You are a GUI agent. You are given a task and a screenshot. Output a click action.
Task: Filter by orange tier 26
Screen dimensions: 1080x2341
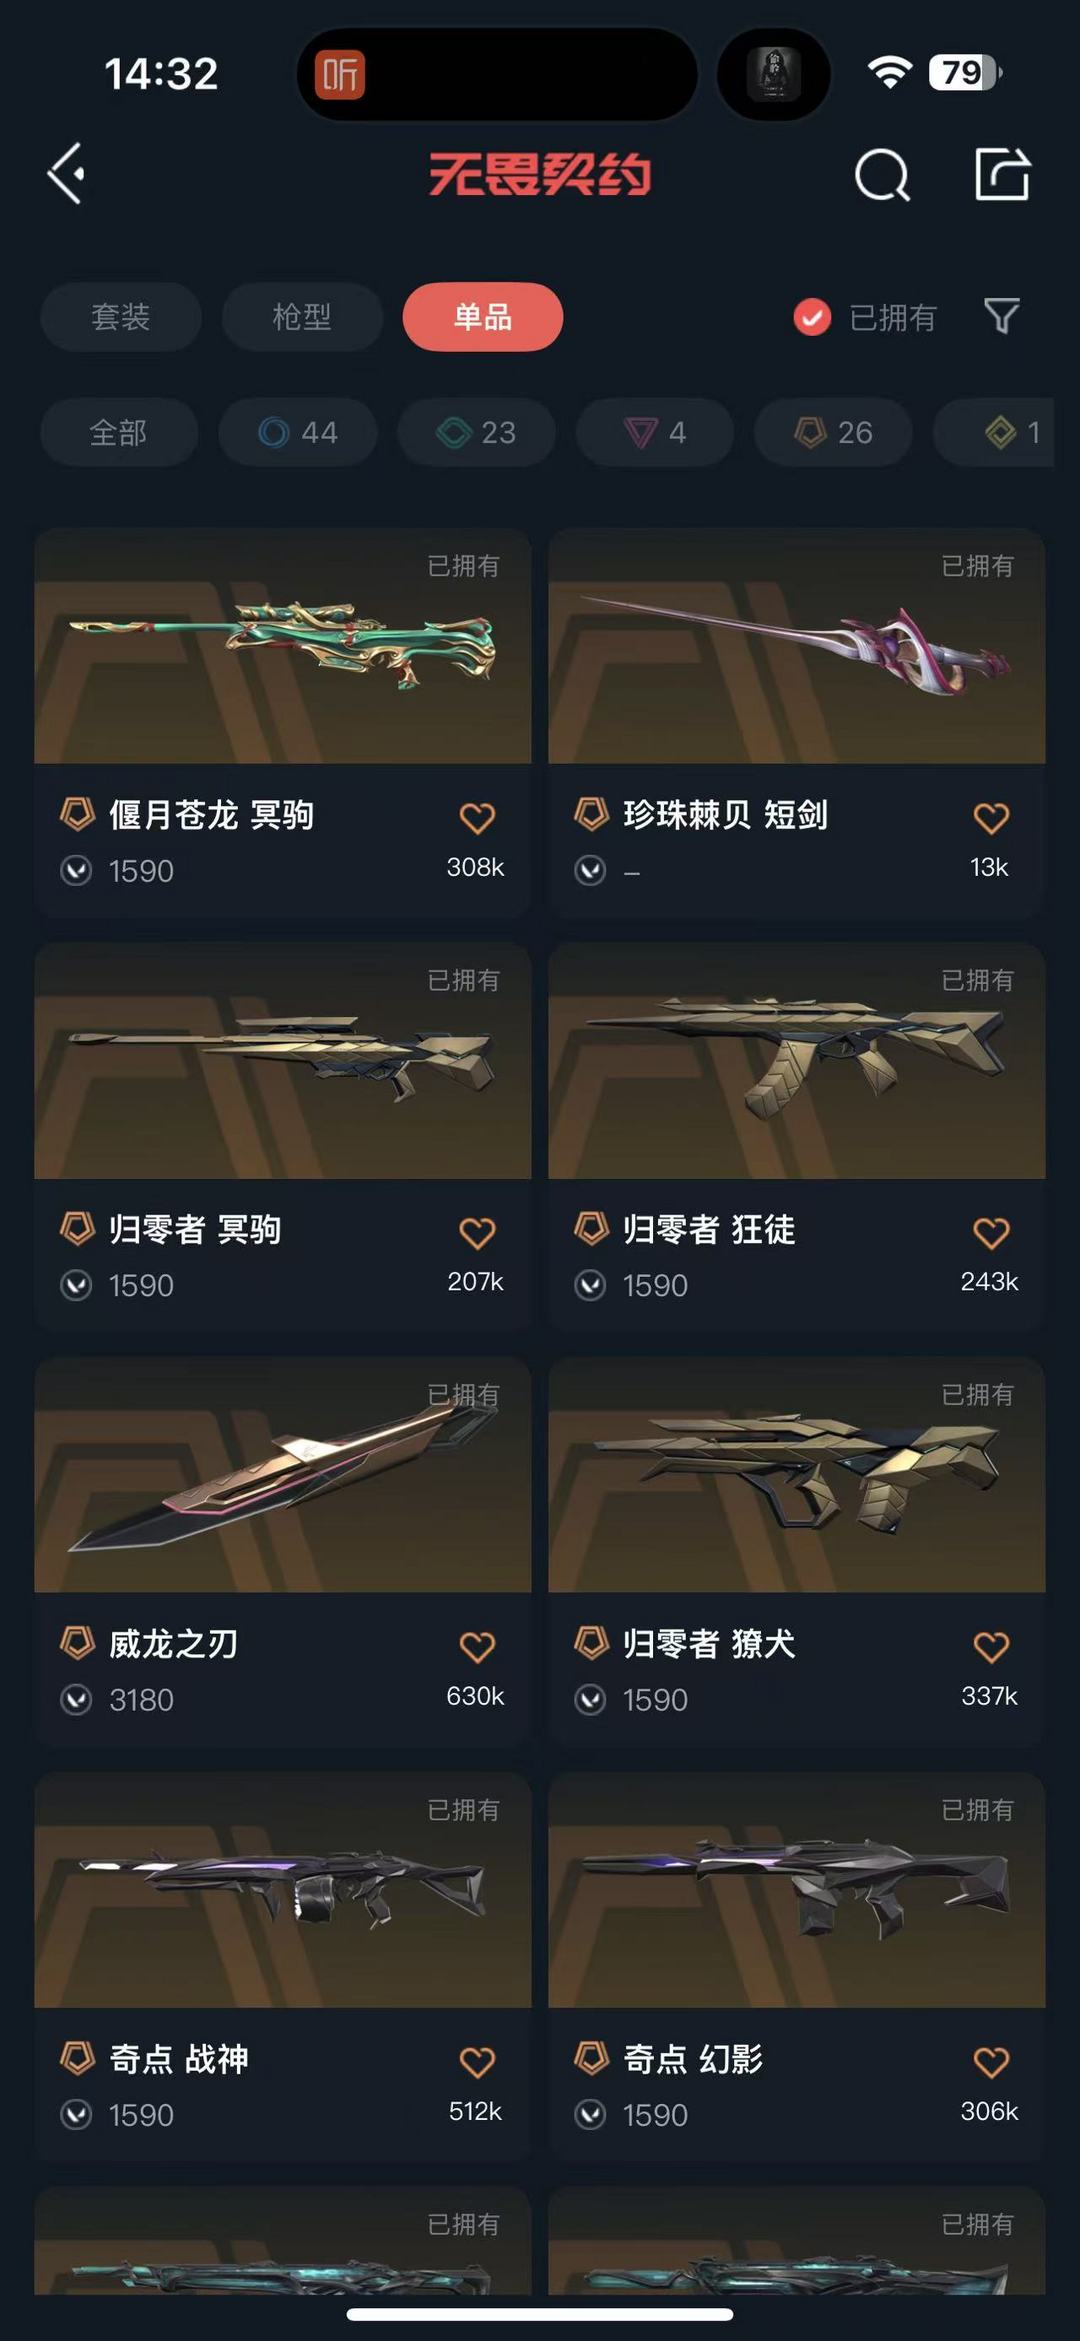[834, 432]
